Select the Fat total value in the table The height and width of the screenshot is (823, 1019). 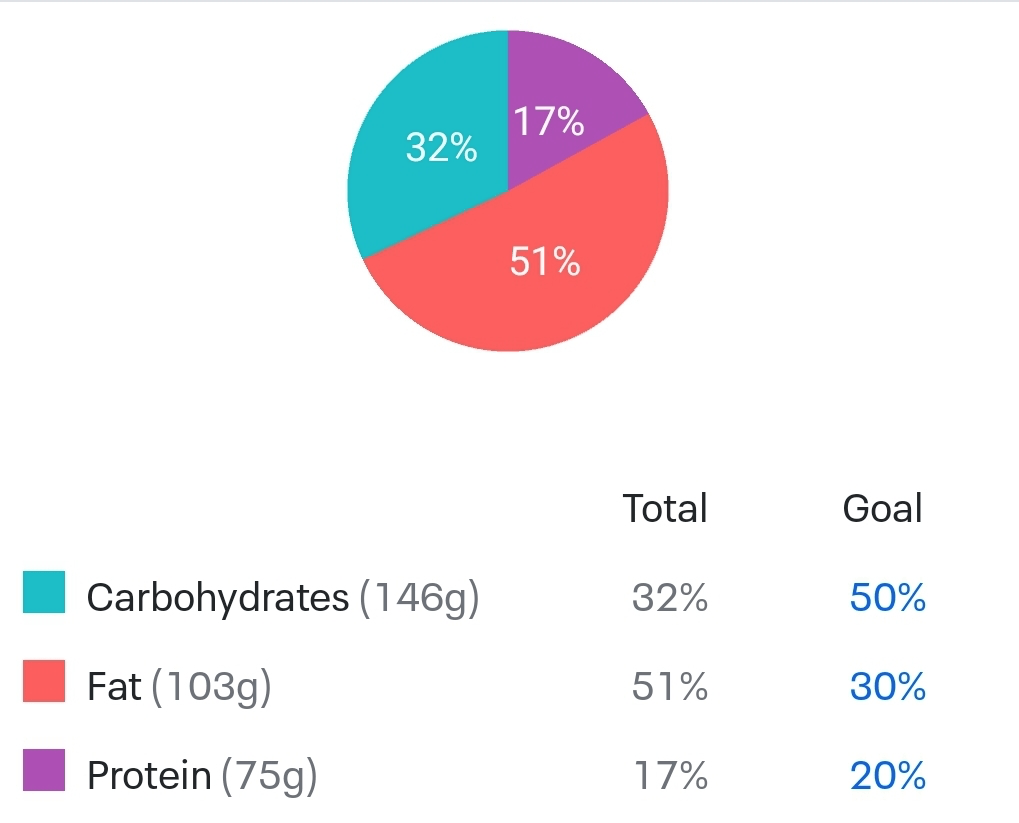click(670, 687)
